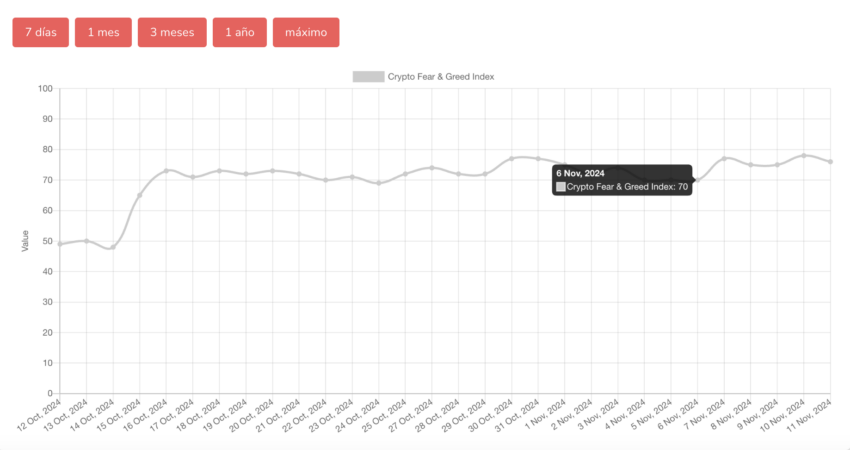Viewport: 850px width, 450px height.
Task: Select the 13 Oct, 2024 data point
Action: [x=86, y=241]
